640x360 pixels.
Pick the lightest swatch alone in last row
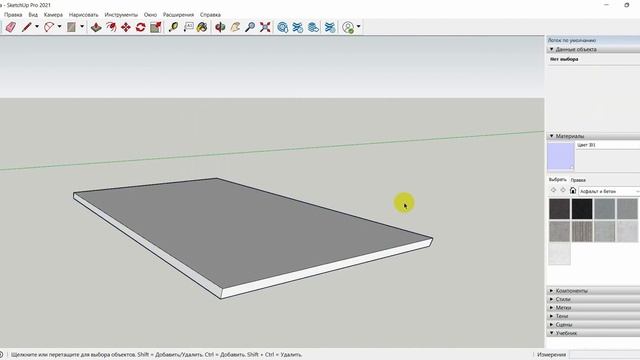pyautogui.click(x=559, y=254)
